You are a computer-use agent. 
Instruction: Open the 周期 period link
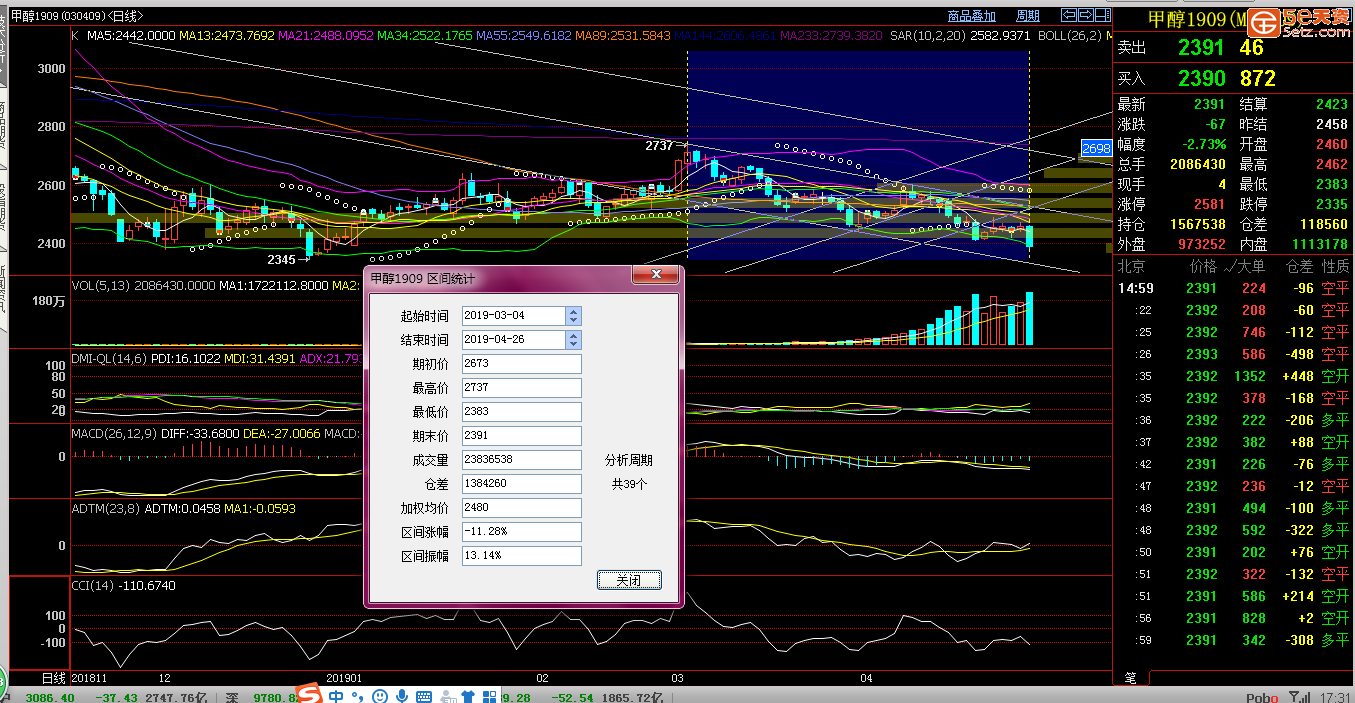tap(1028, 16)
